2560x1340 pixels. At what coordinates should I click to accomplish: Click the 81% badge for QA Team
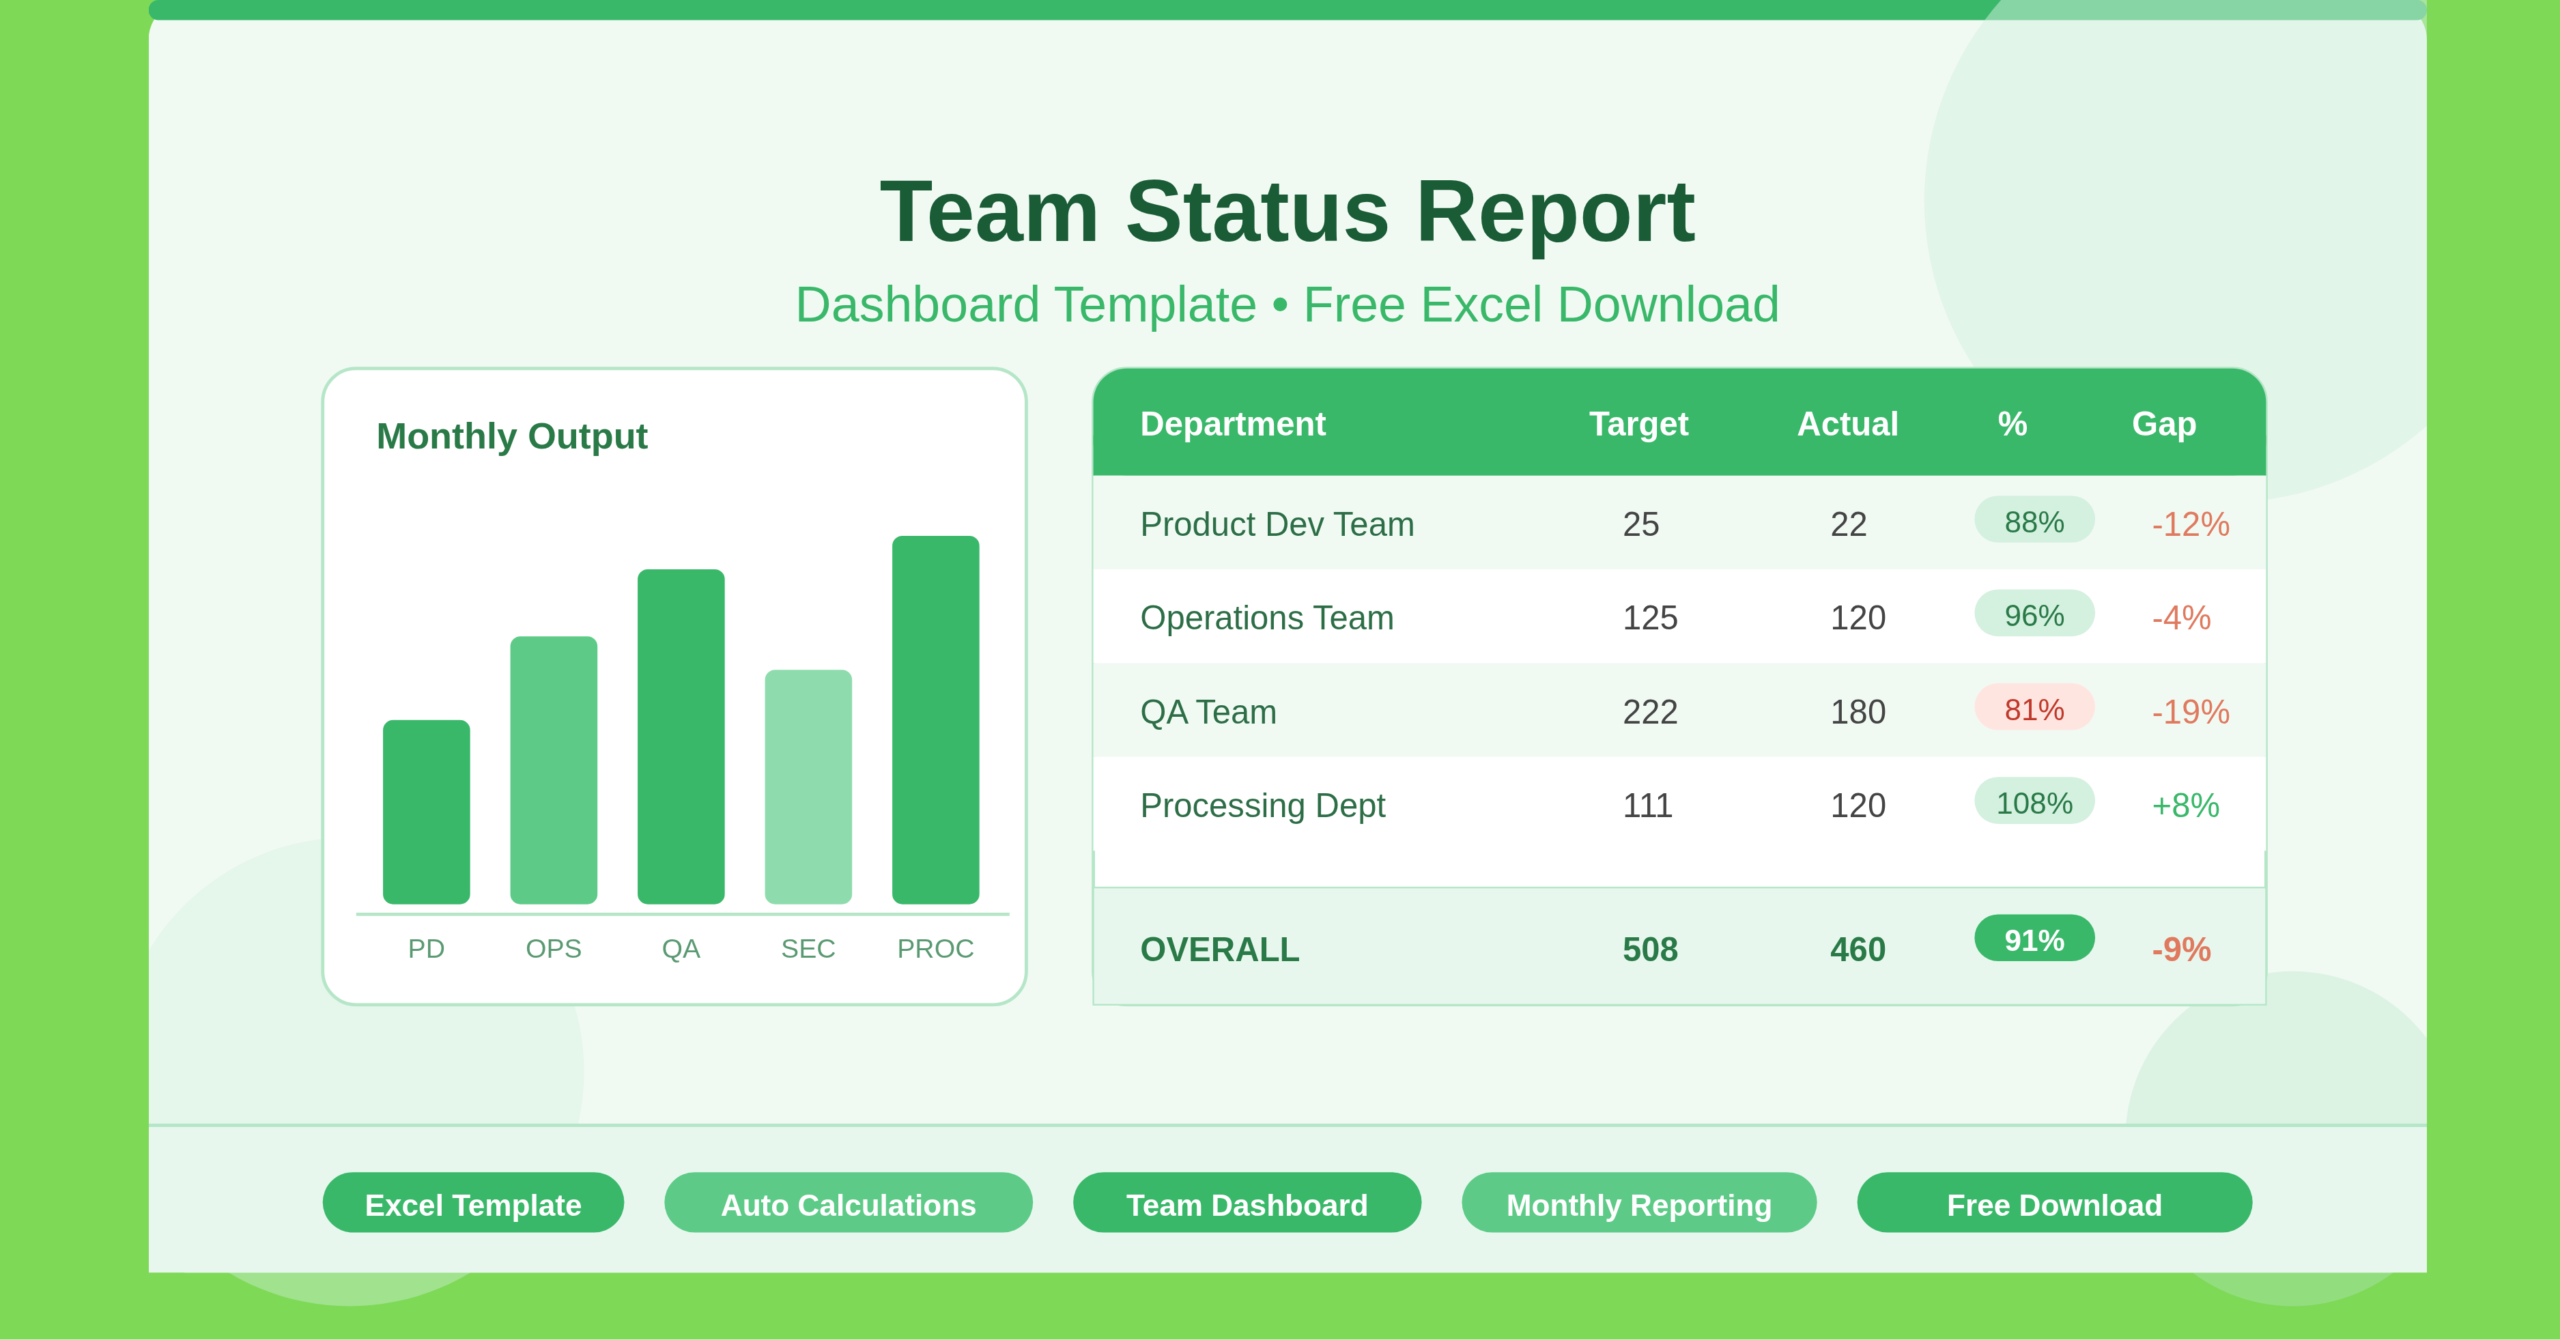[2033, 709]
